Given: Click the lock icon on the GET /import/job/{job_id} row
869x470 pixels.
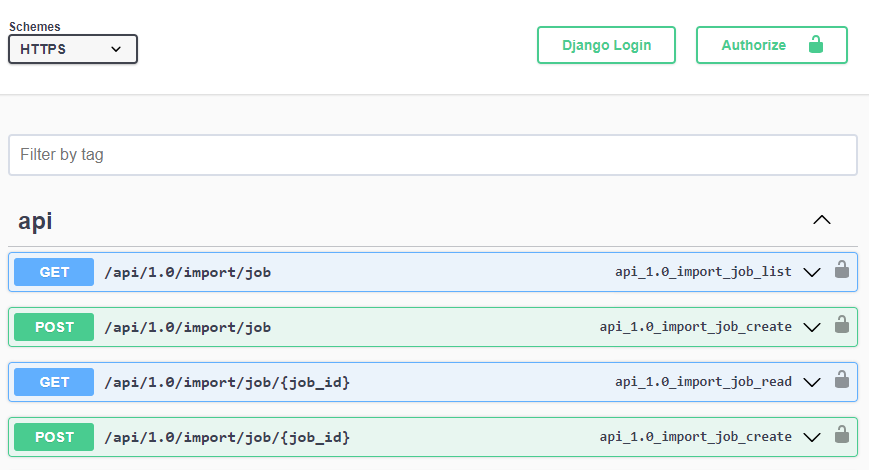Looking at the screenshot, I should 842,380.
